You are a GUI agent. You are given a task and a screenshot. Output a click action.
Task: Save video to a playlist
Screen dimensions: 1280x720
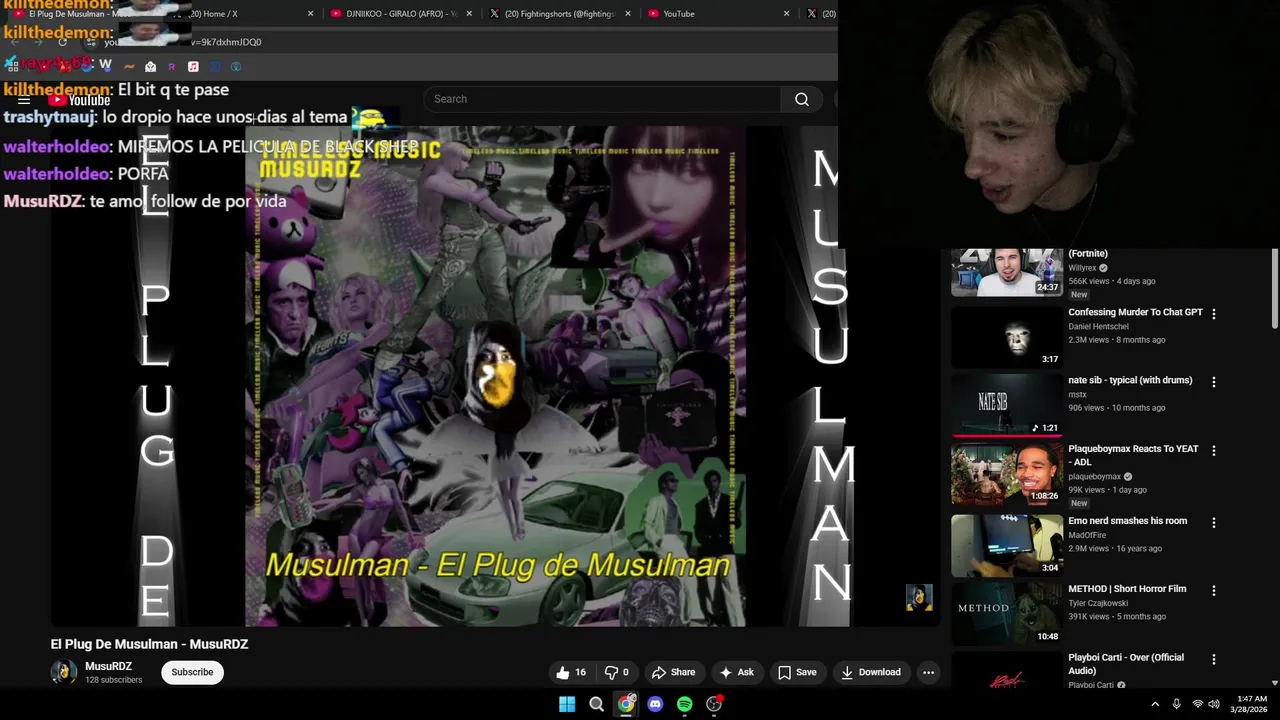pos(797,672)
